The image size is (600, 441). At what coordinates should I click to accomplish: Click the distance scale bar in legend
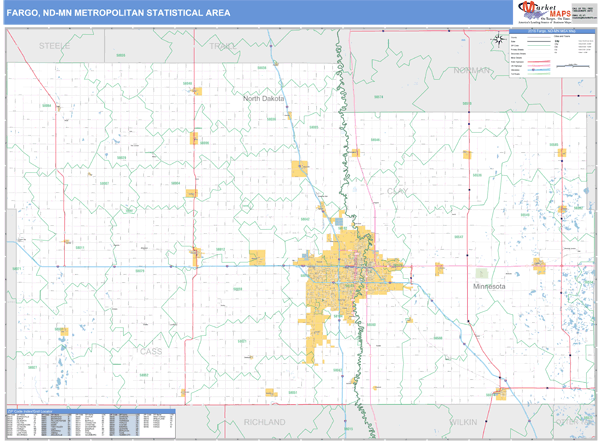570,66
